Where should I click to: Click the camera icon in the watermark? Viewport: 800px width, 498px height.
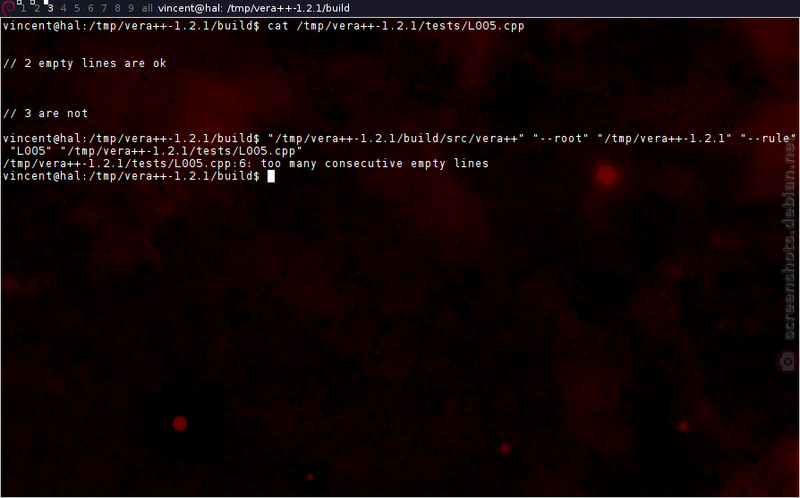tap(787, 362)
